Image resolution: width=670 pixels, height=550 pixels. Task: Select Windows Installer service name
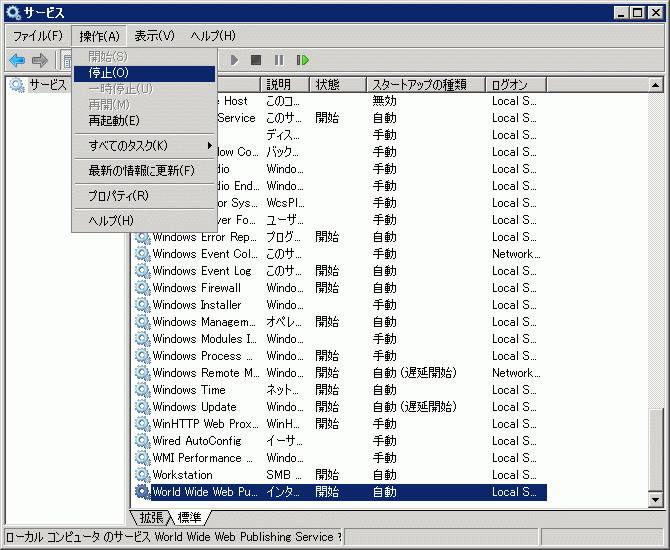pyautogui.click(x=197, y=305)
